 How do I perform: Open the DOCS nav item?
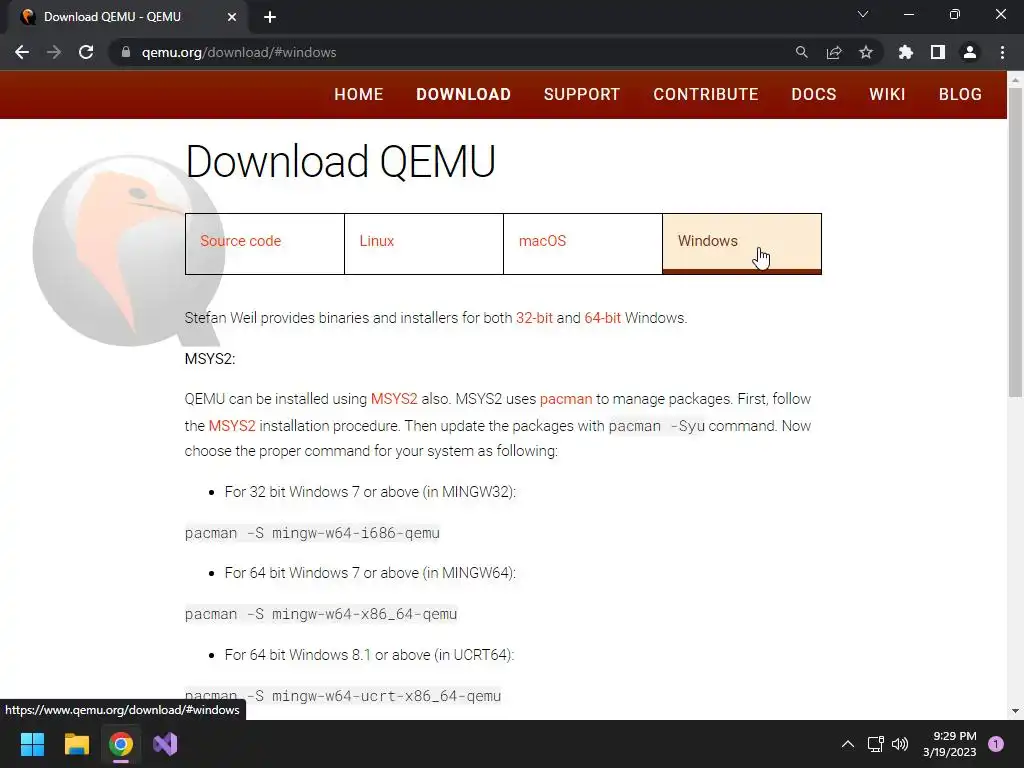point(813,94)
